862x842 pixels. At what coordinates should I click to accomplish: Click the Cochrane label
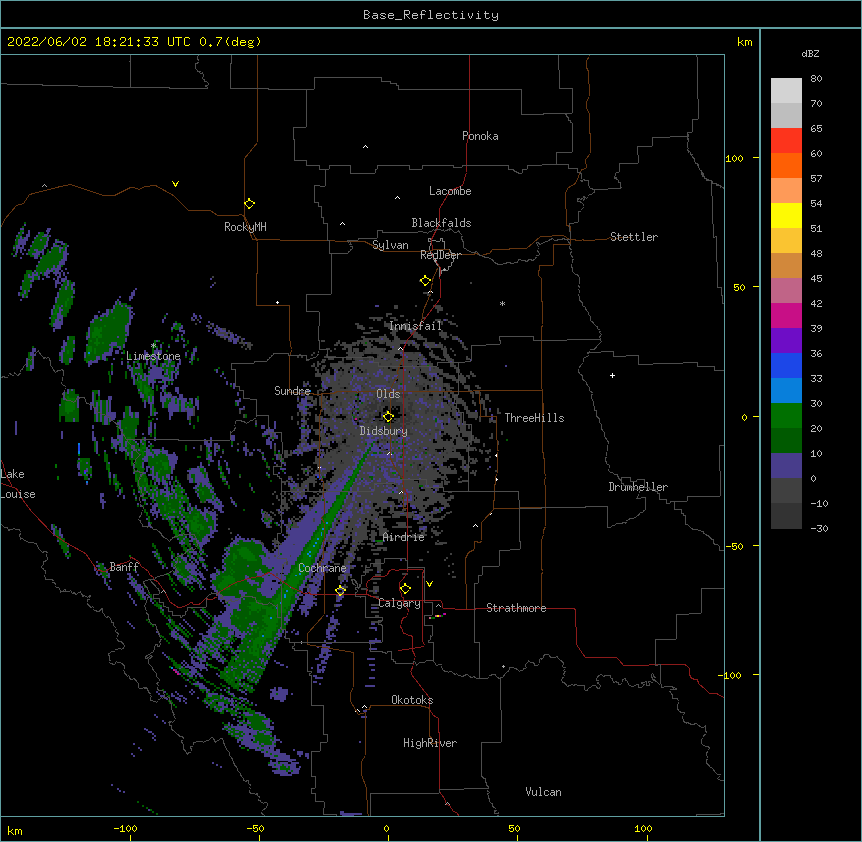322,568
